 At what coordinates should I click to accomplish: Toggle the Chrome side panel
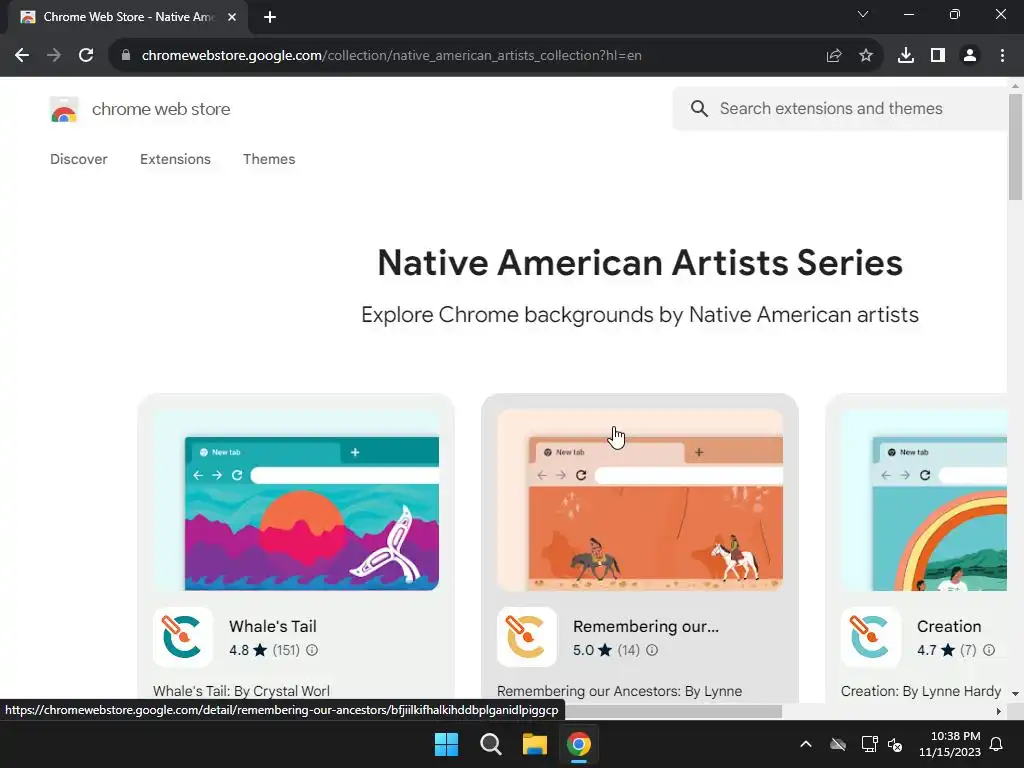[x=938, y=56]
